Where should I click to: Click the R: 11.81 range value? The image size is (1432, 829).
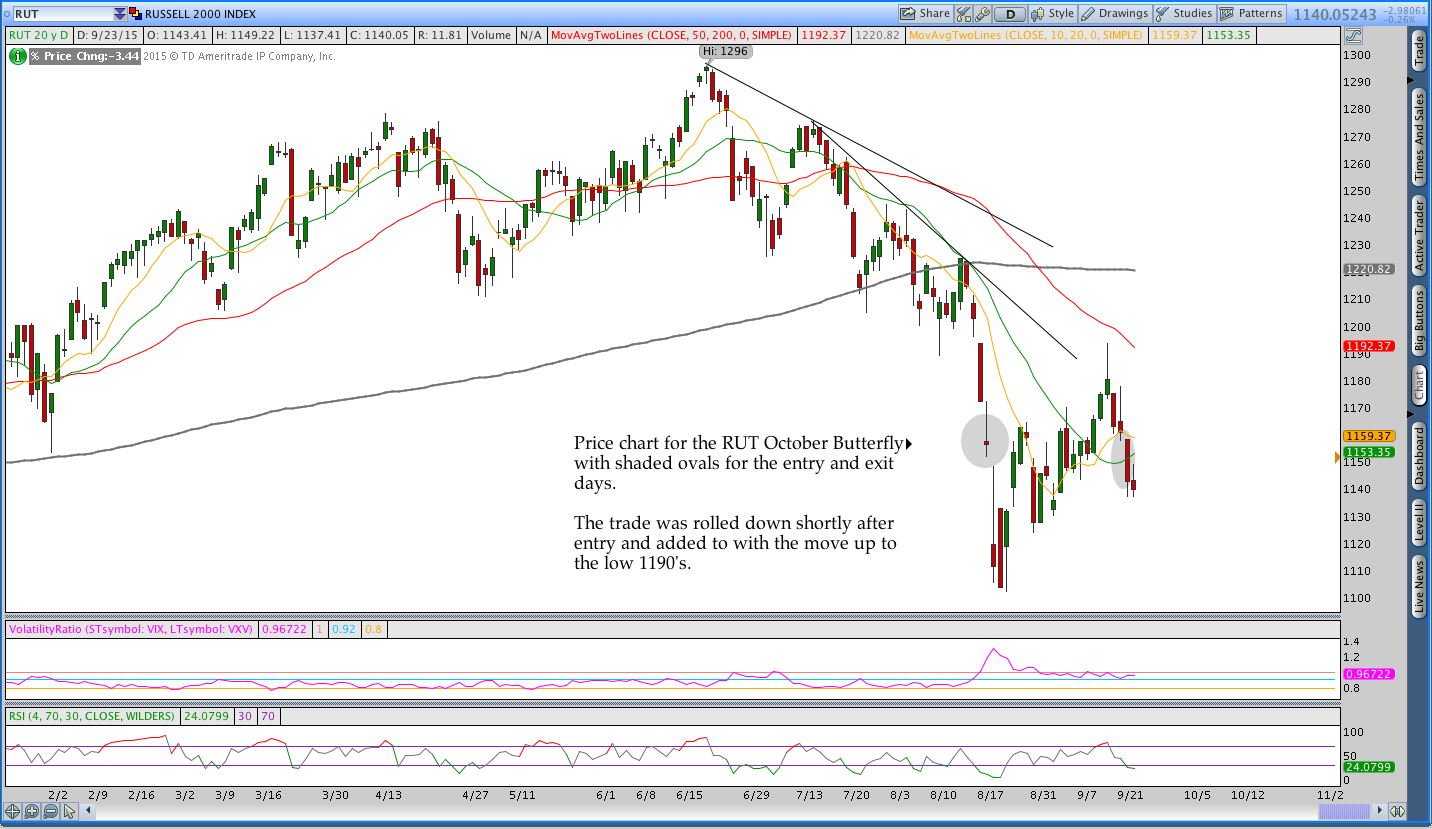tap(440, 35)
